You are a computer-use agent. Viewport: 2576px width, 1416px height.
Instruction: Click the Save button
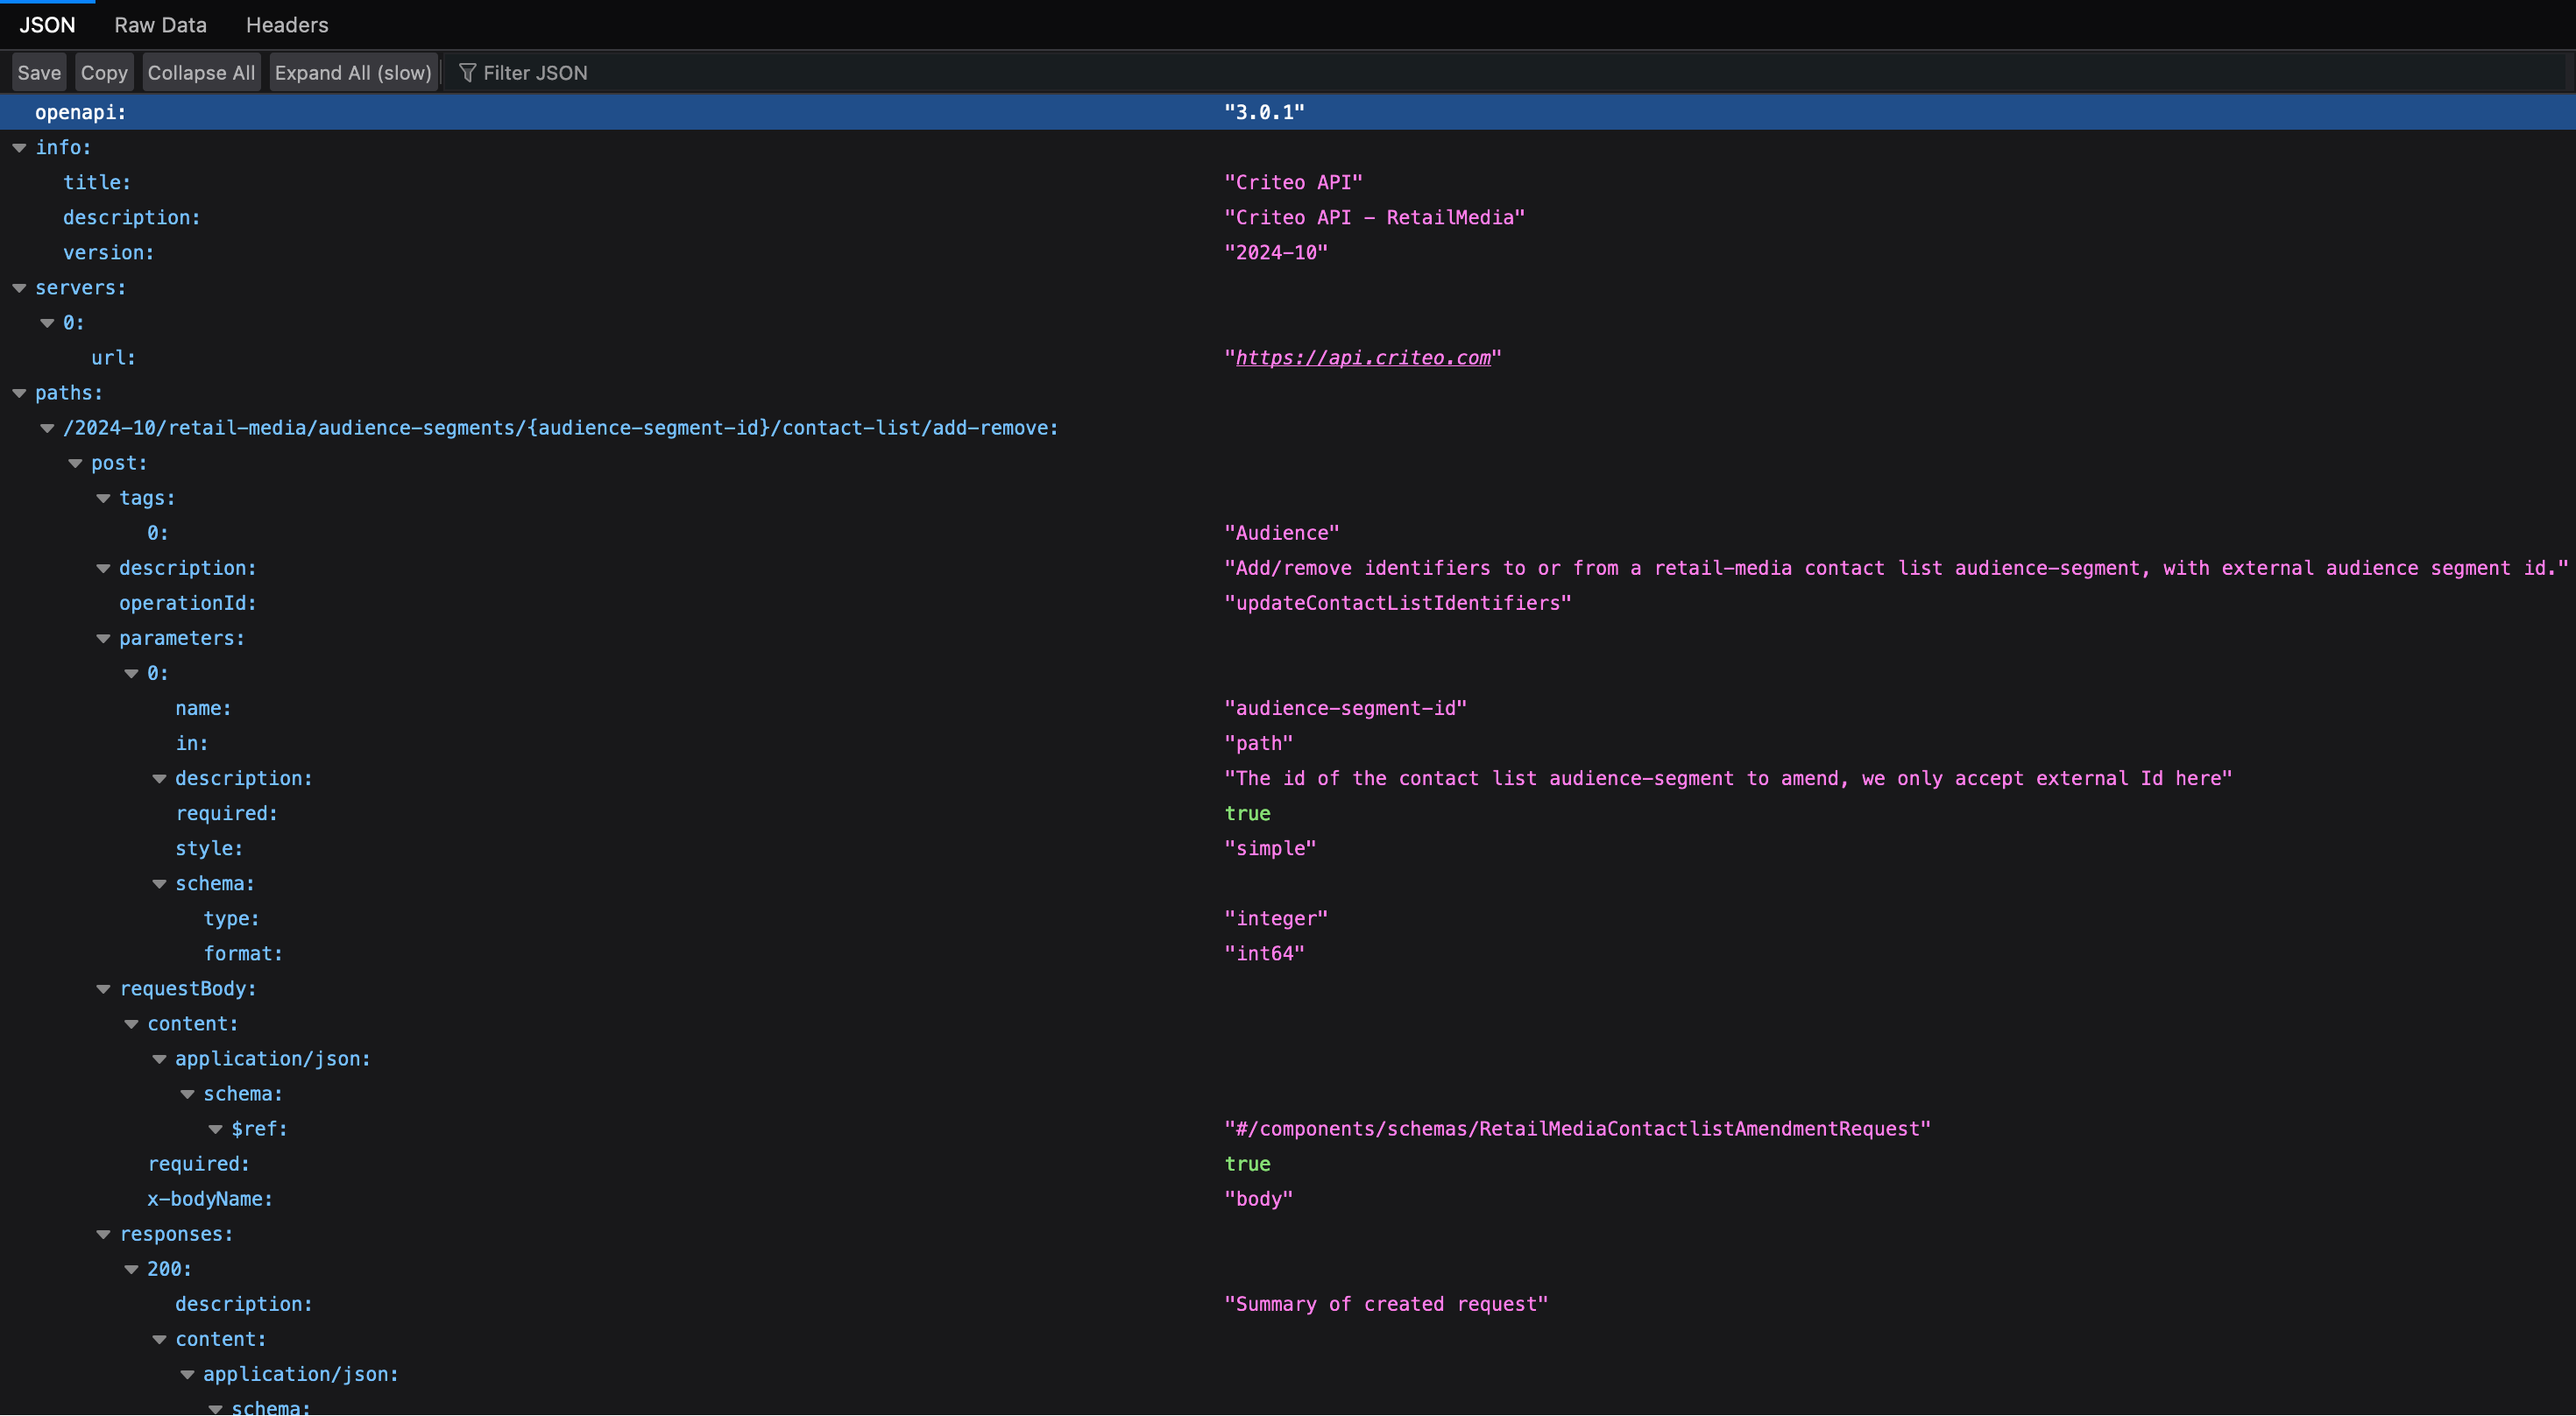pos(37,72)
